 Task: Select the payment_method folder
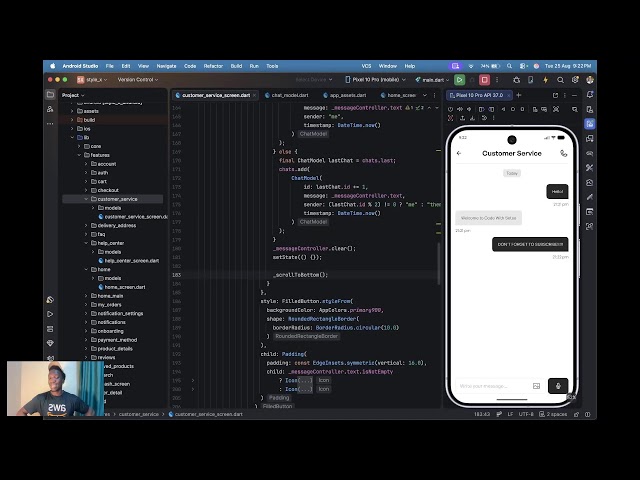[114, 340]
